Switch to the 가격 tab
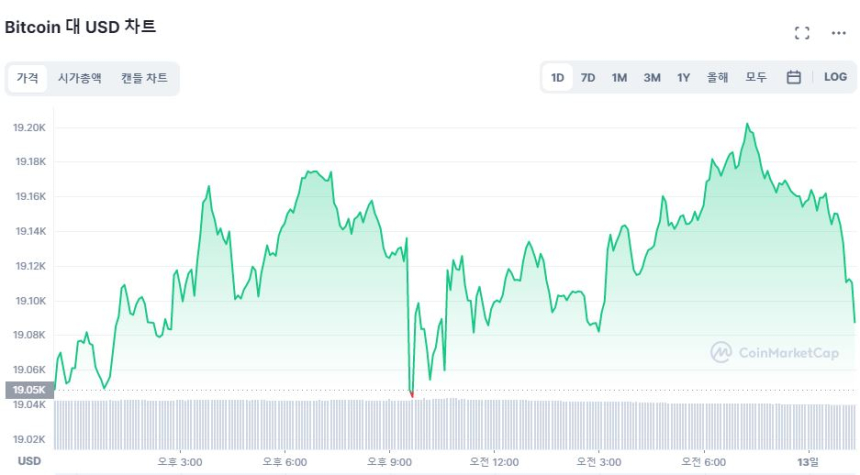Viewport: 860px width, 475px height. click(27, 78)
